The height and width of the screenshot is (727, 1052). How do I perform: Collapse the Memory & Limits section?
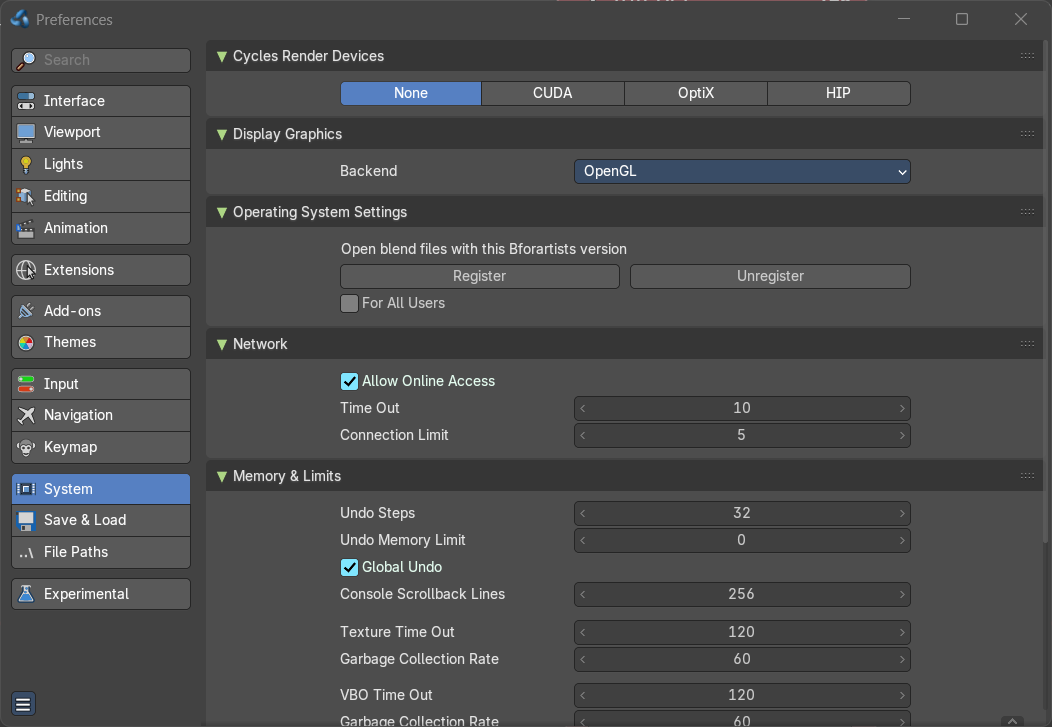click(221, 477)
